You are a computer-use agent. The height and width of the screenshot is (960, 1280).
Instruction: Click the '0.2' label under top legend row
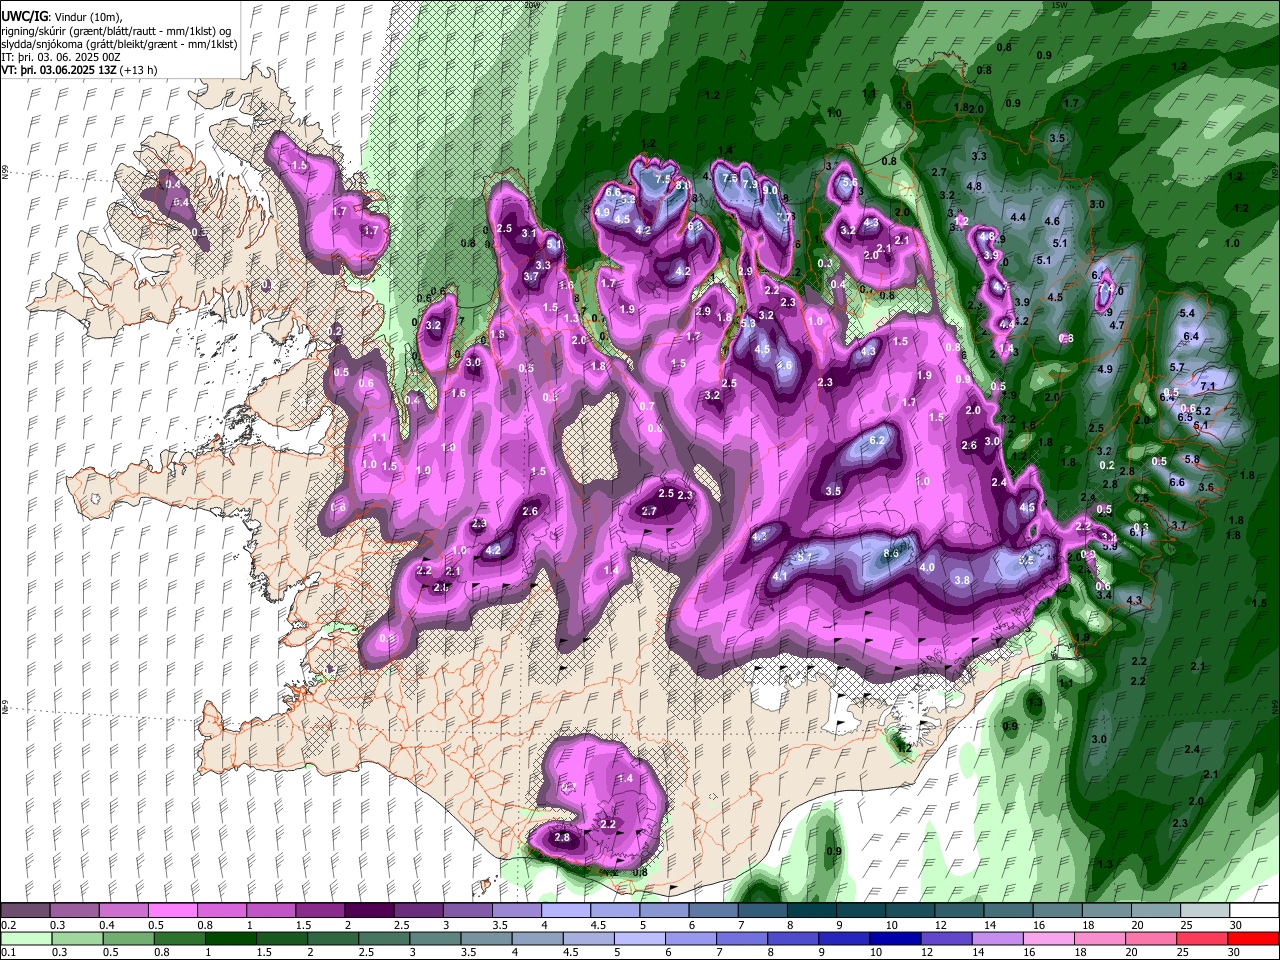coord(8,925)
